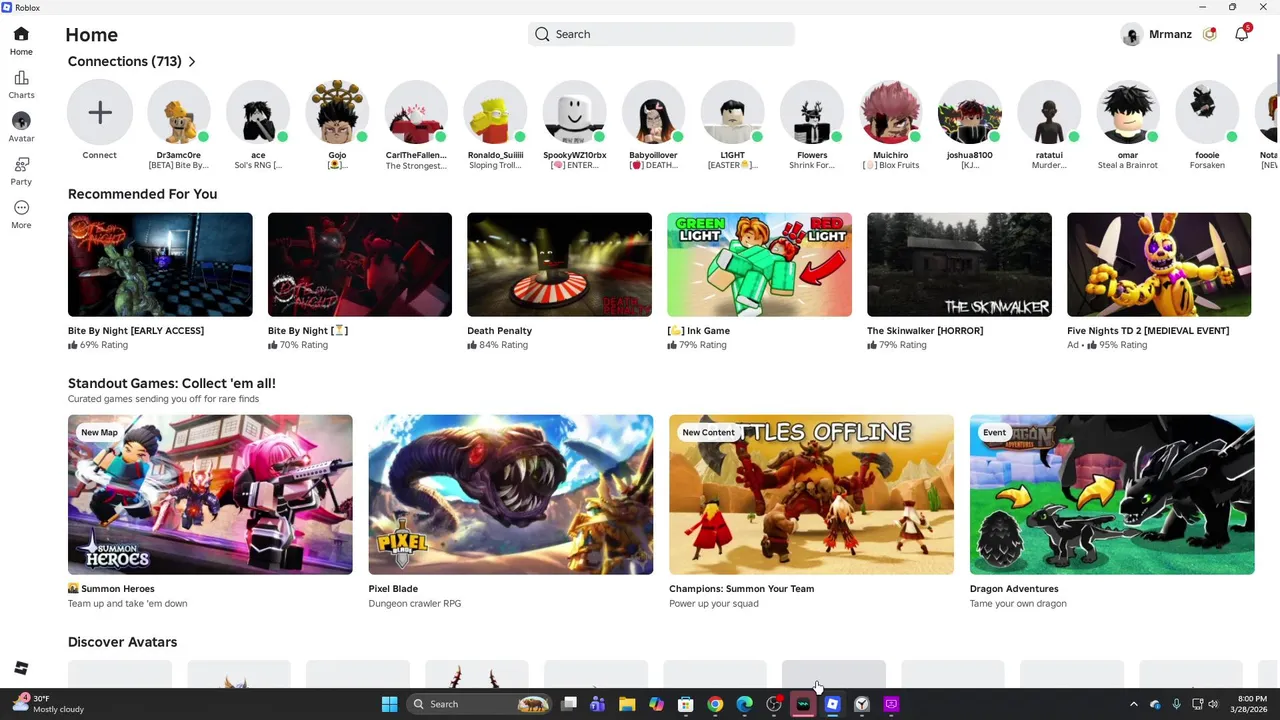The image size is (1280, 720).
Task: Expand Connections (713) with the chevron
Action: coord(192,62)
